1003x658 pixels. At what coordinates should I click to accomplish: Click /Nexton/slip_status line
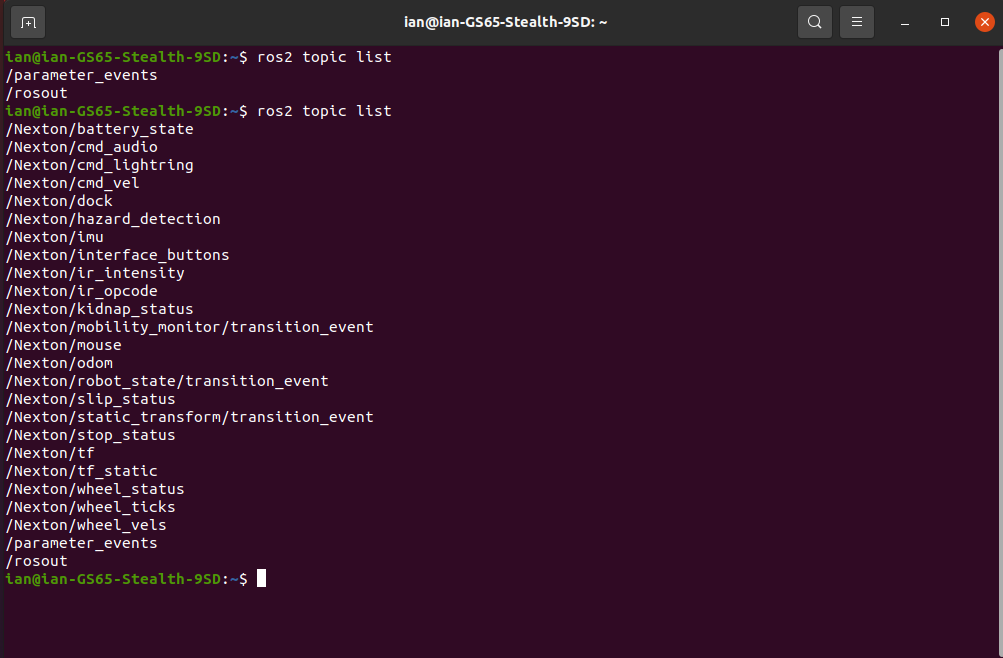[91, 399]
